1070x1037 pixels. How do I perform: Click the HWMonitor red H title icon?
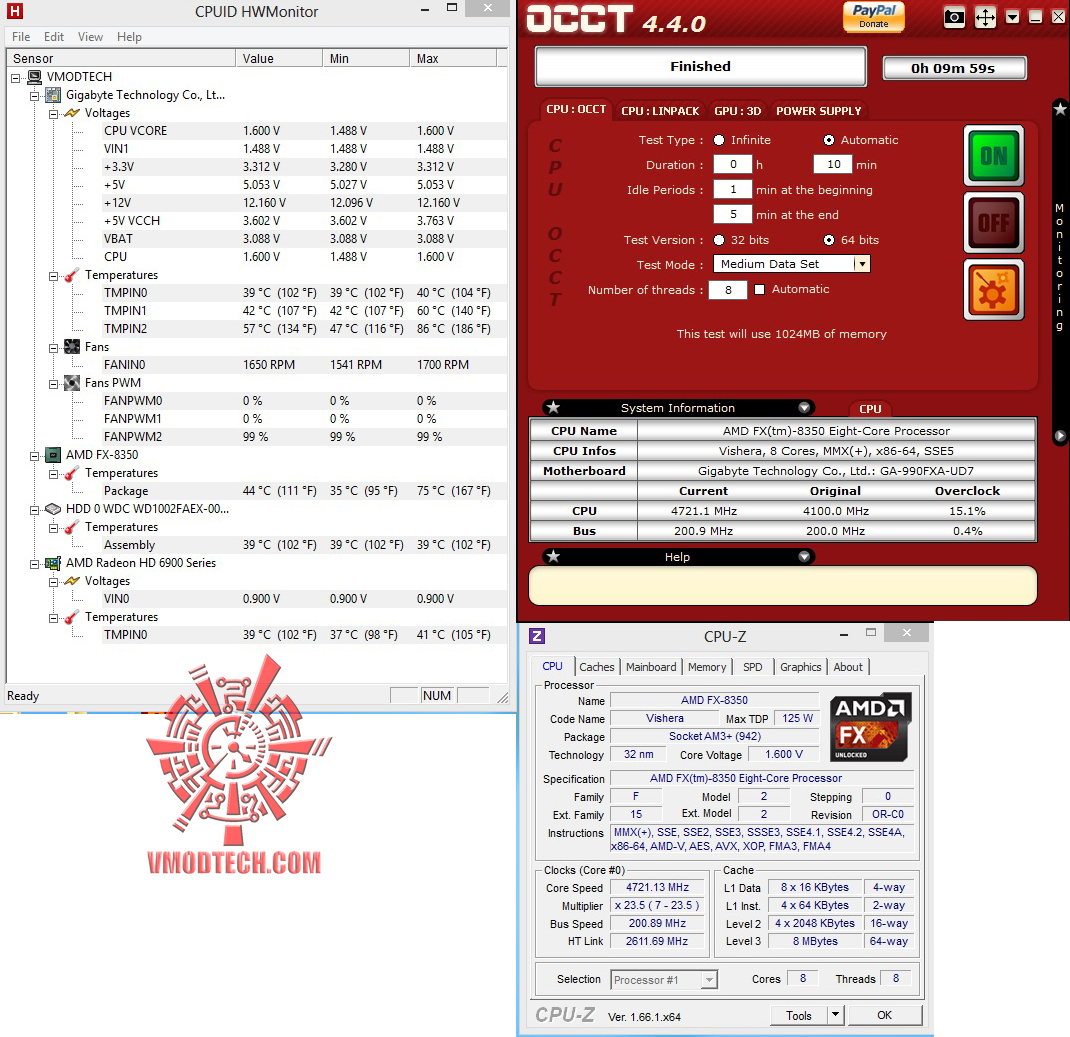coord(14,11)
